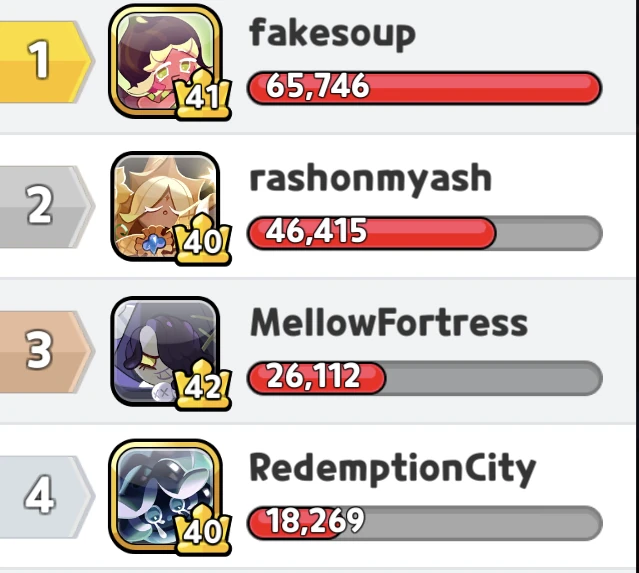Tap the level 41 crown badge

point(203,95)
